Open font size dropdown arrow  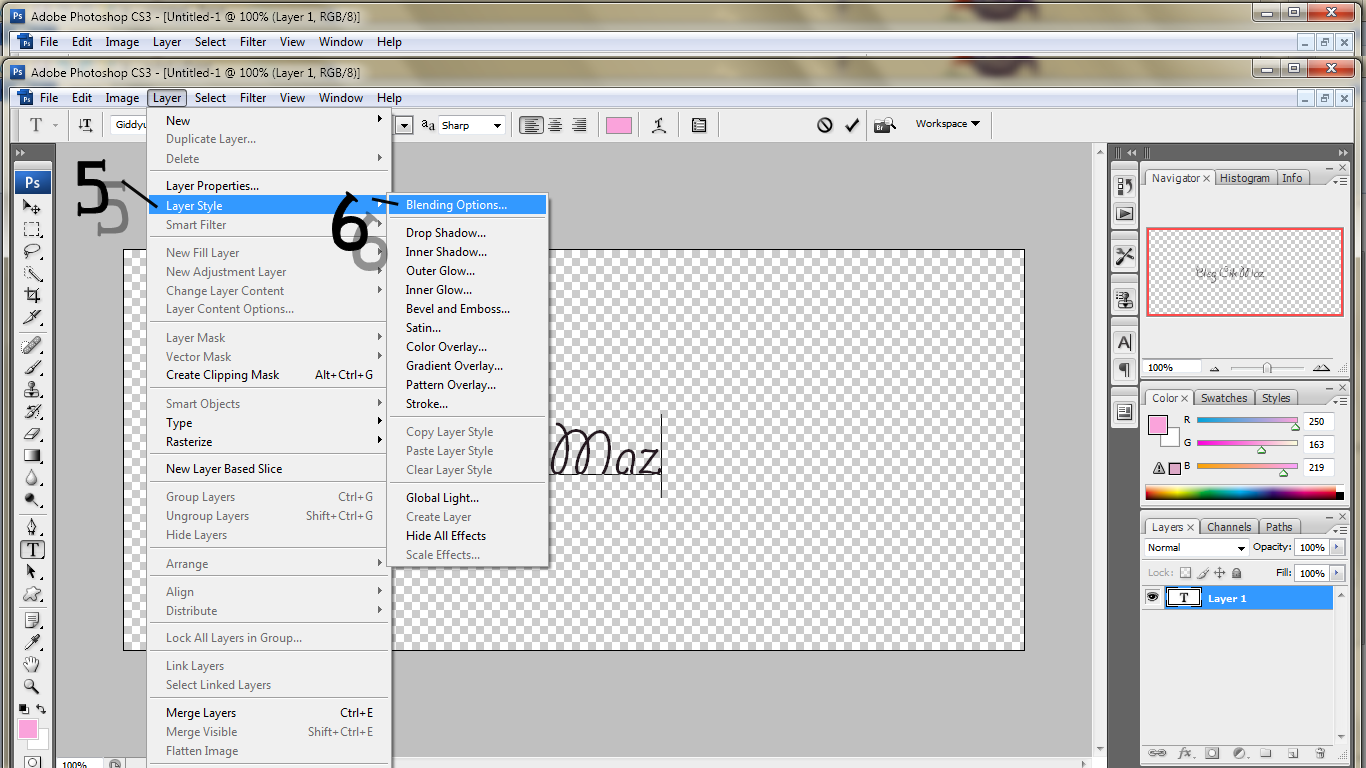click(405, 125)
